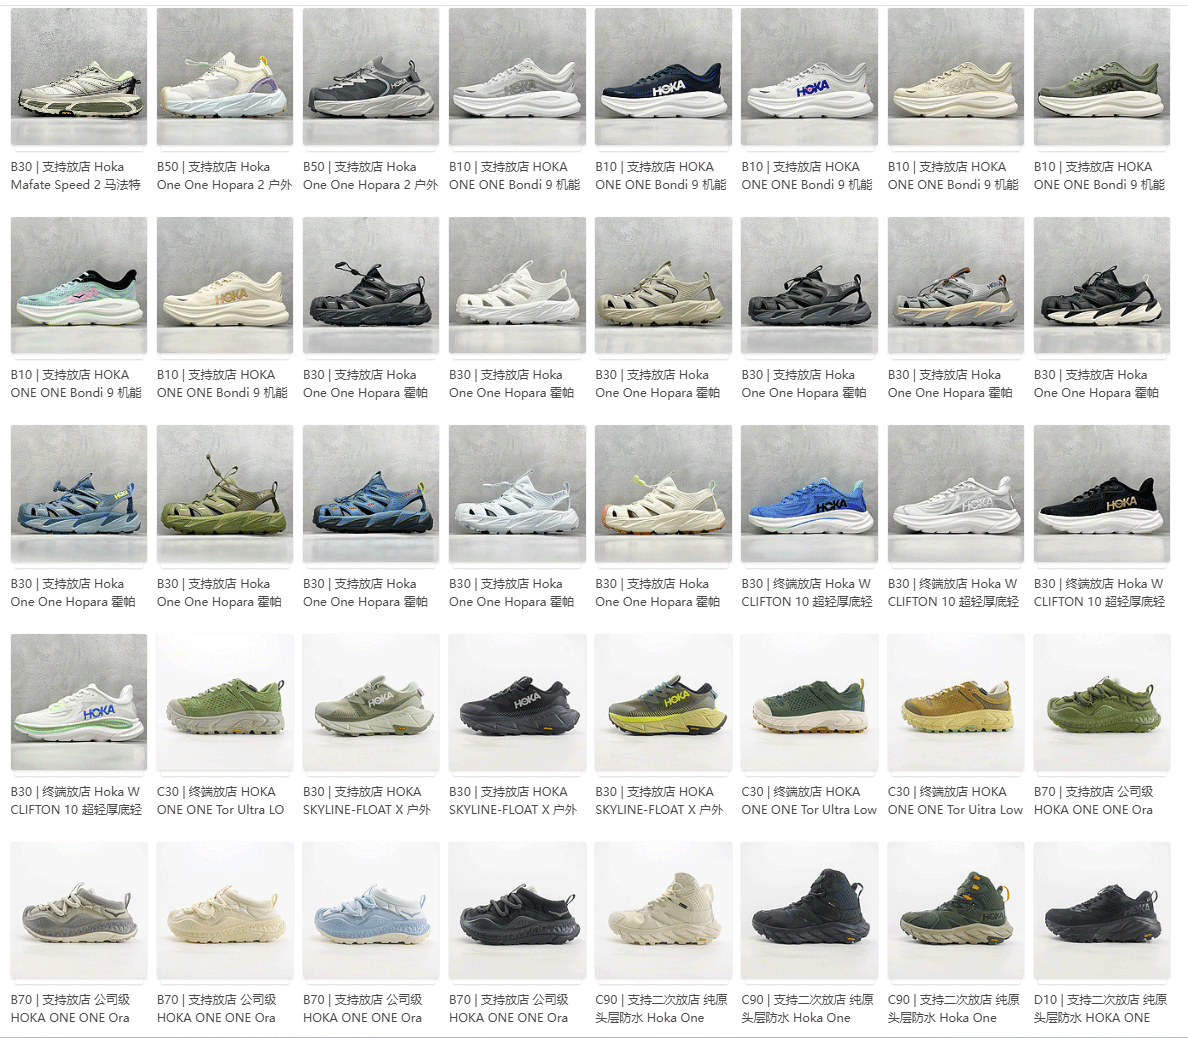View black Hopara sandal with grey sole
The image size is (1188, 1038).
pyautogui.click(x=809, y=285)
